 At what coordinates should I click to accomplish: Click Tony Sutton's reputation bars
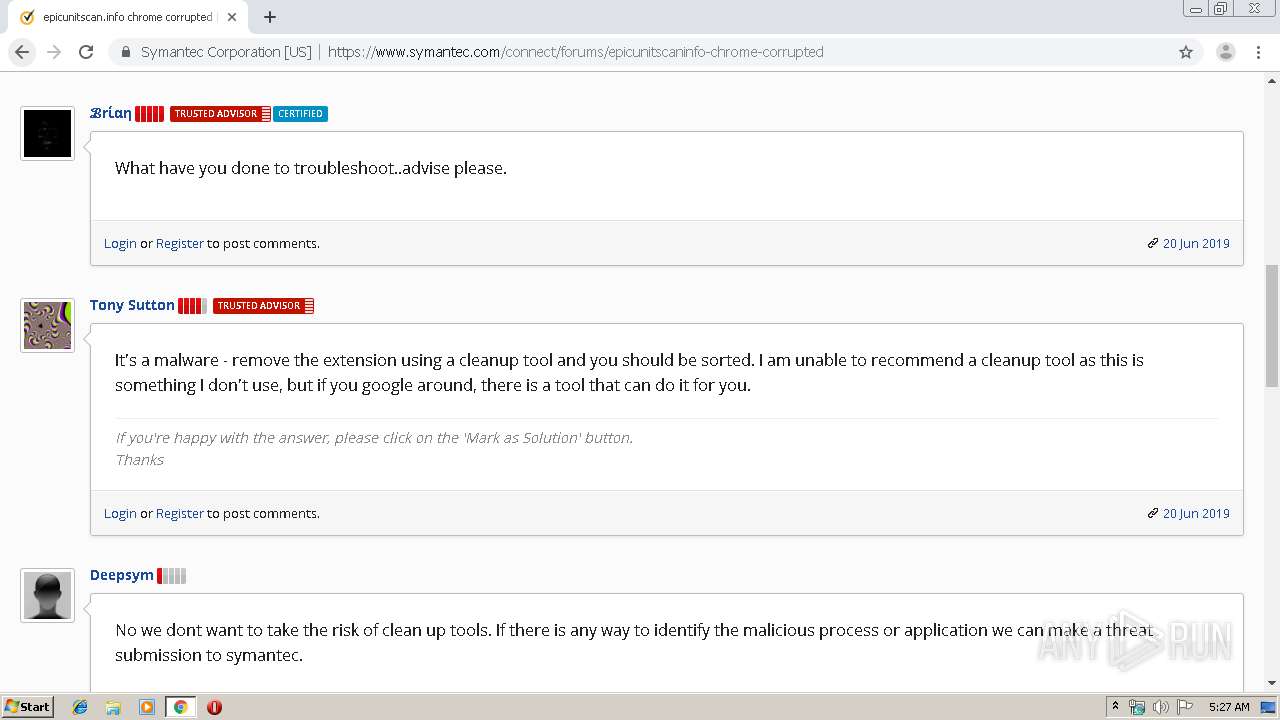click(x=192, y=306)
